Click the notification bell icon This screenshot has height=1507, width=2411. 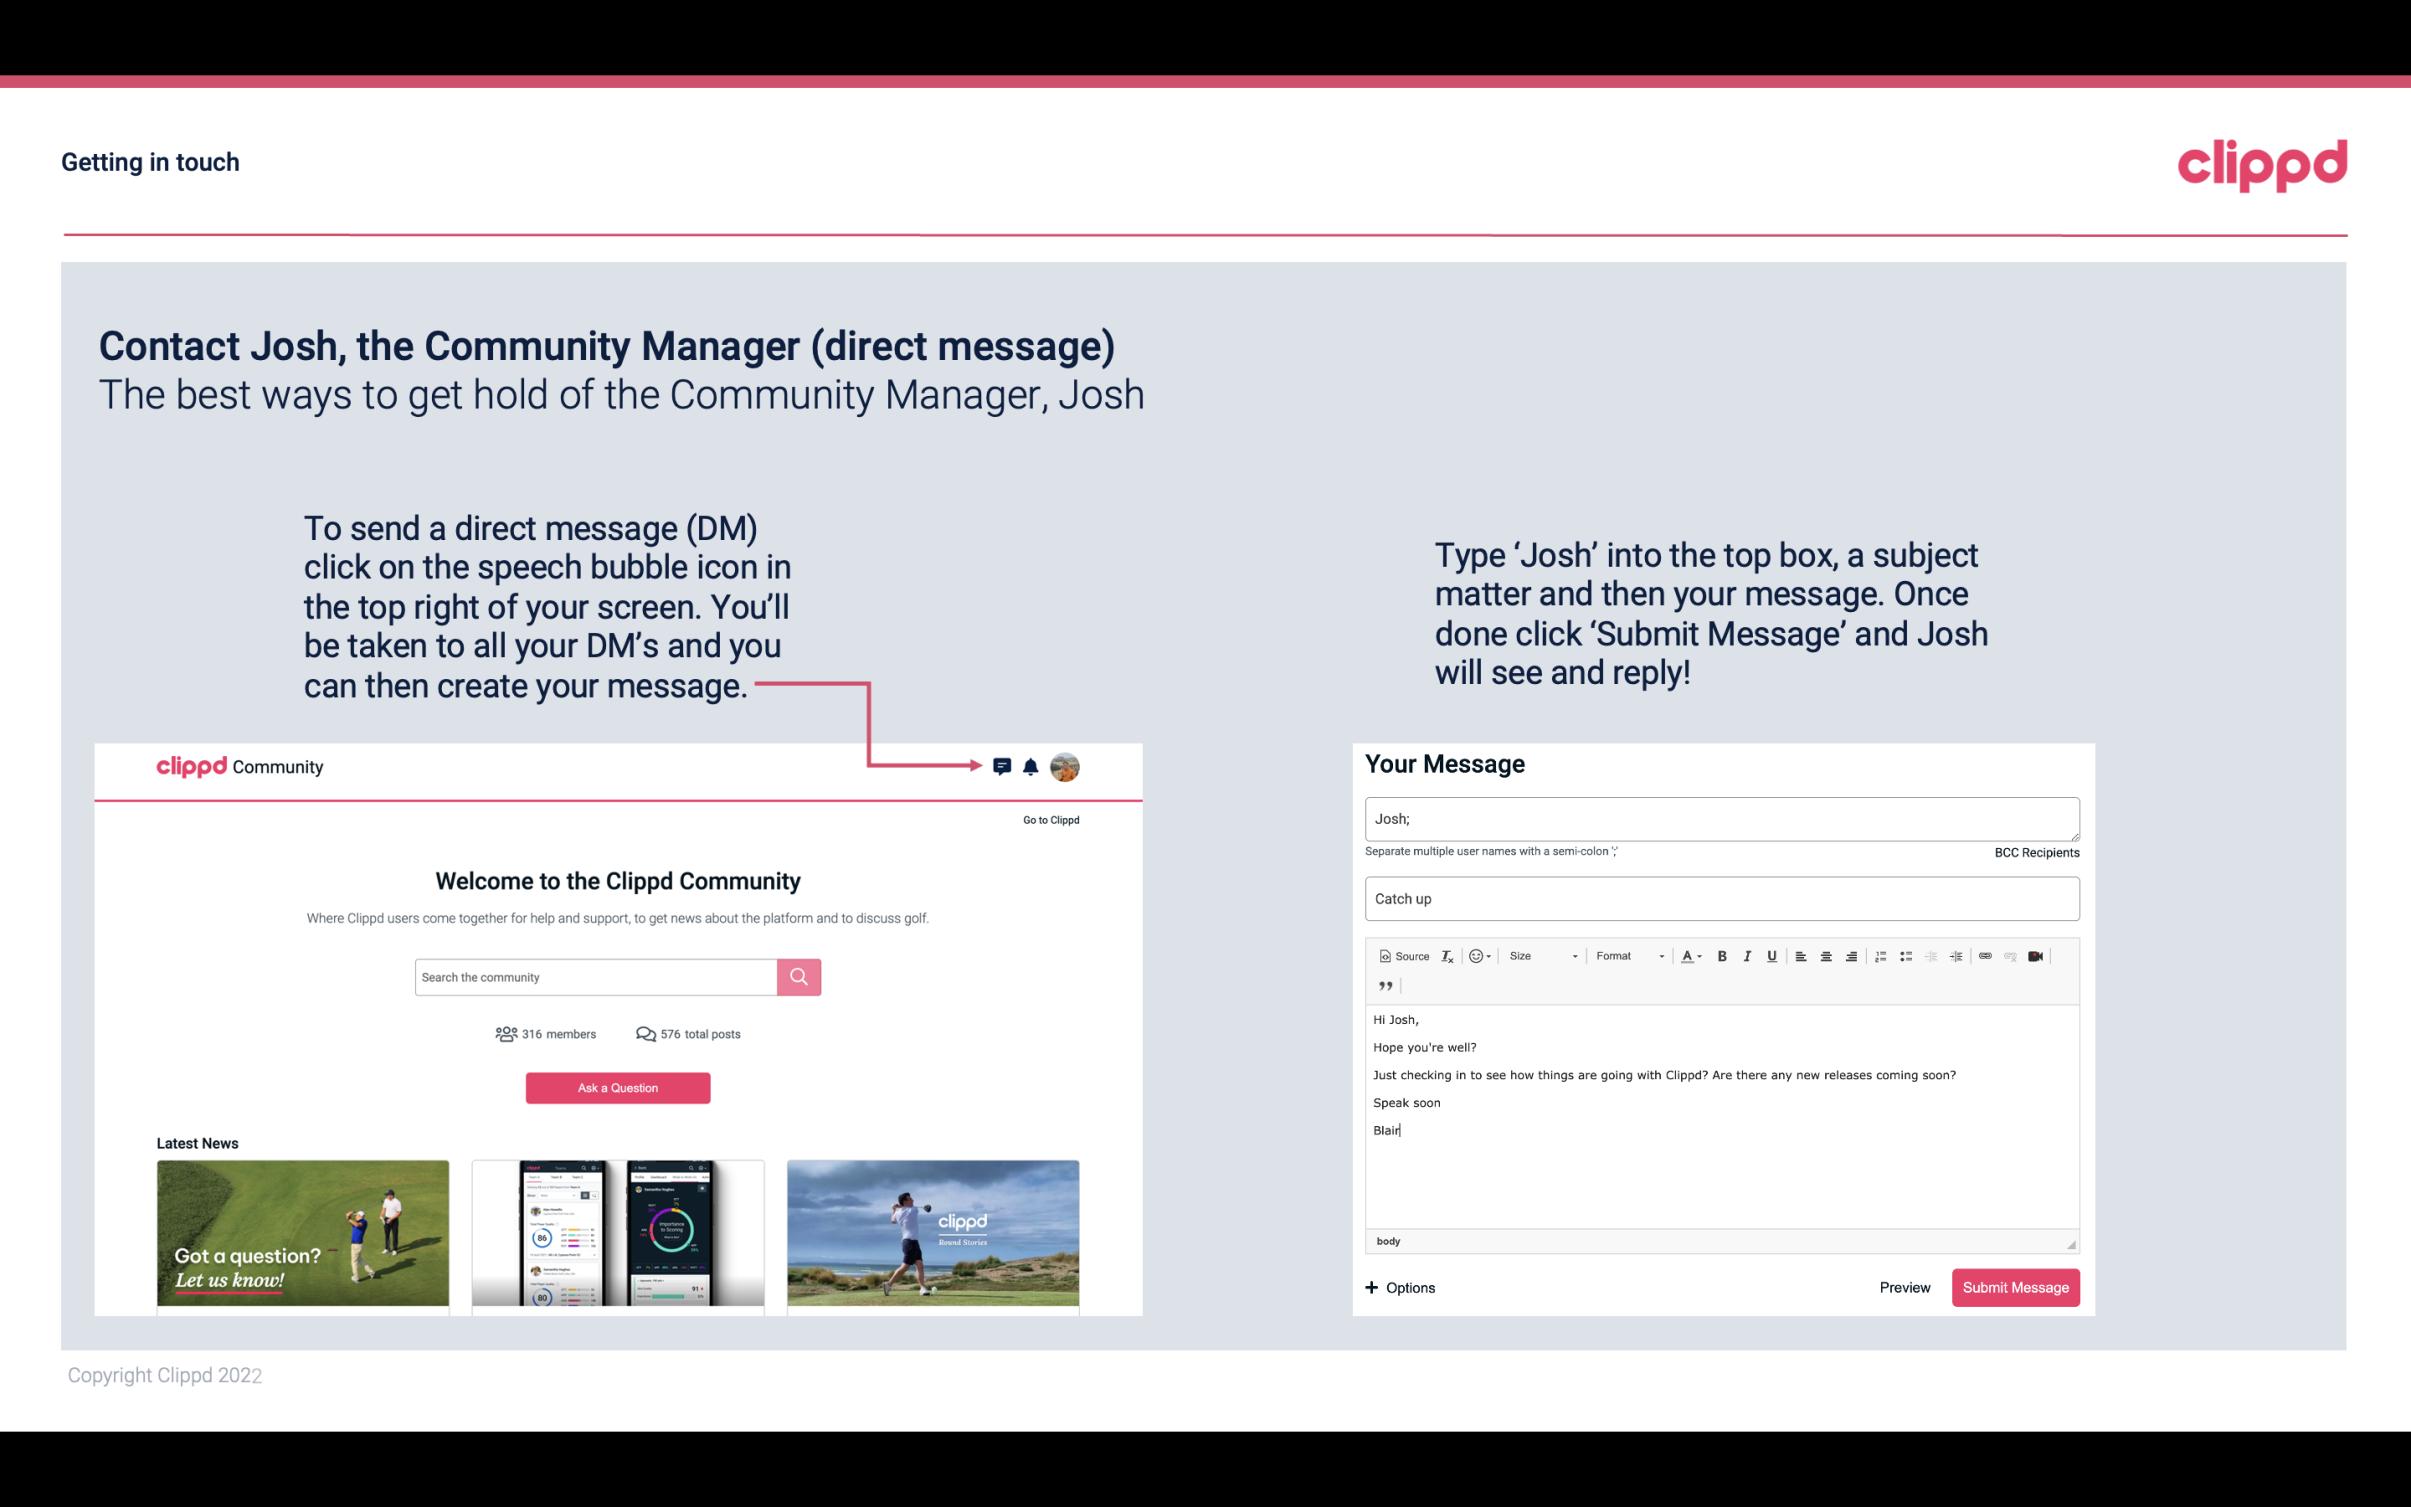[x=1033, y=766]
